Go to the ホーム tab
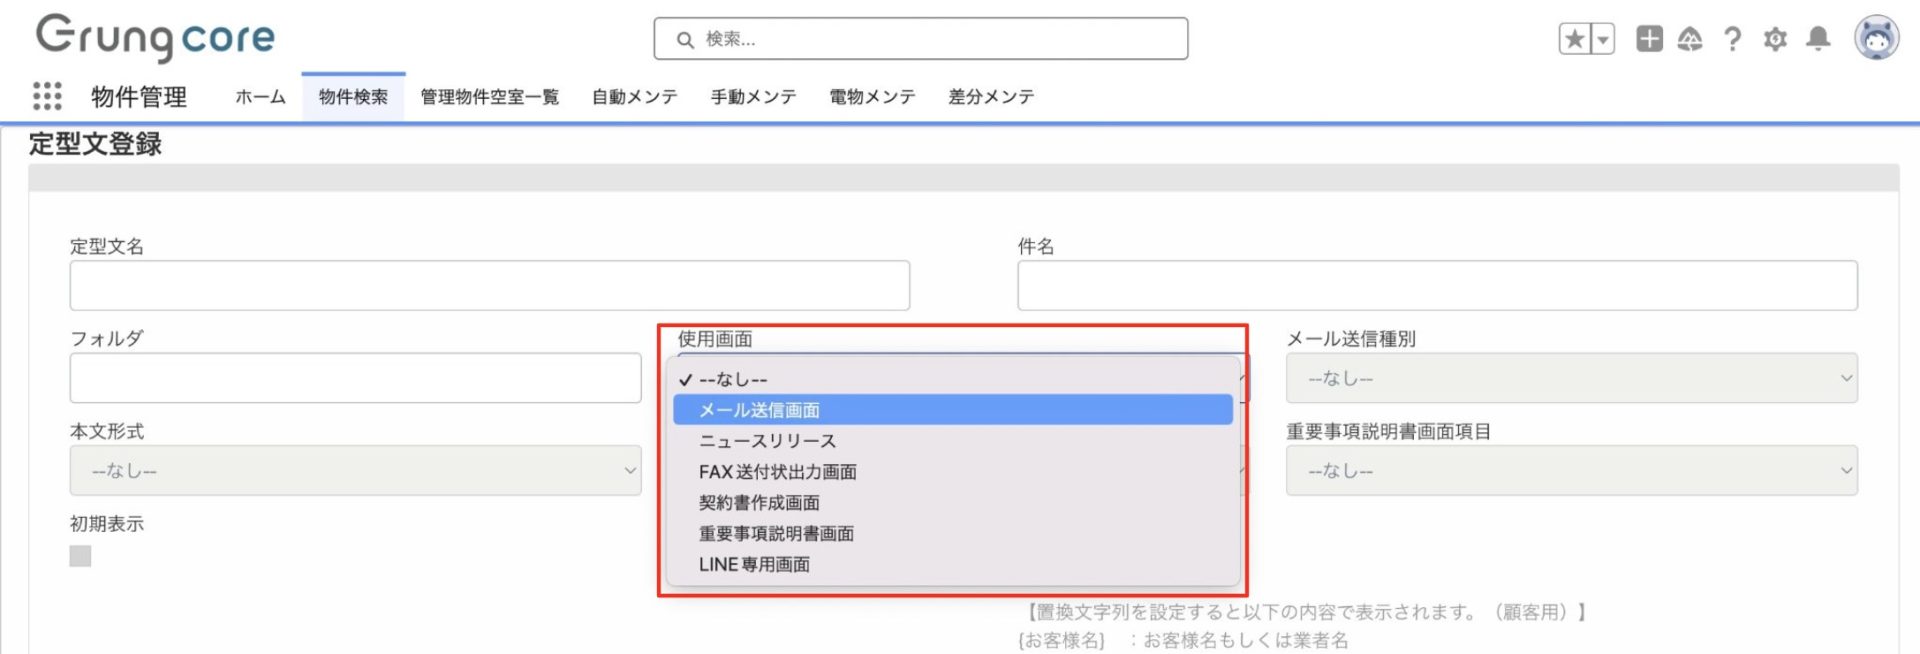 pyautogui.click(x=260, y=97)
